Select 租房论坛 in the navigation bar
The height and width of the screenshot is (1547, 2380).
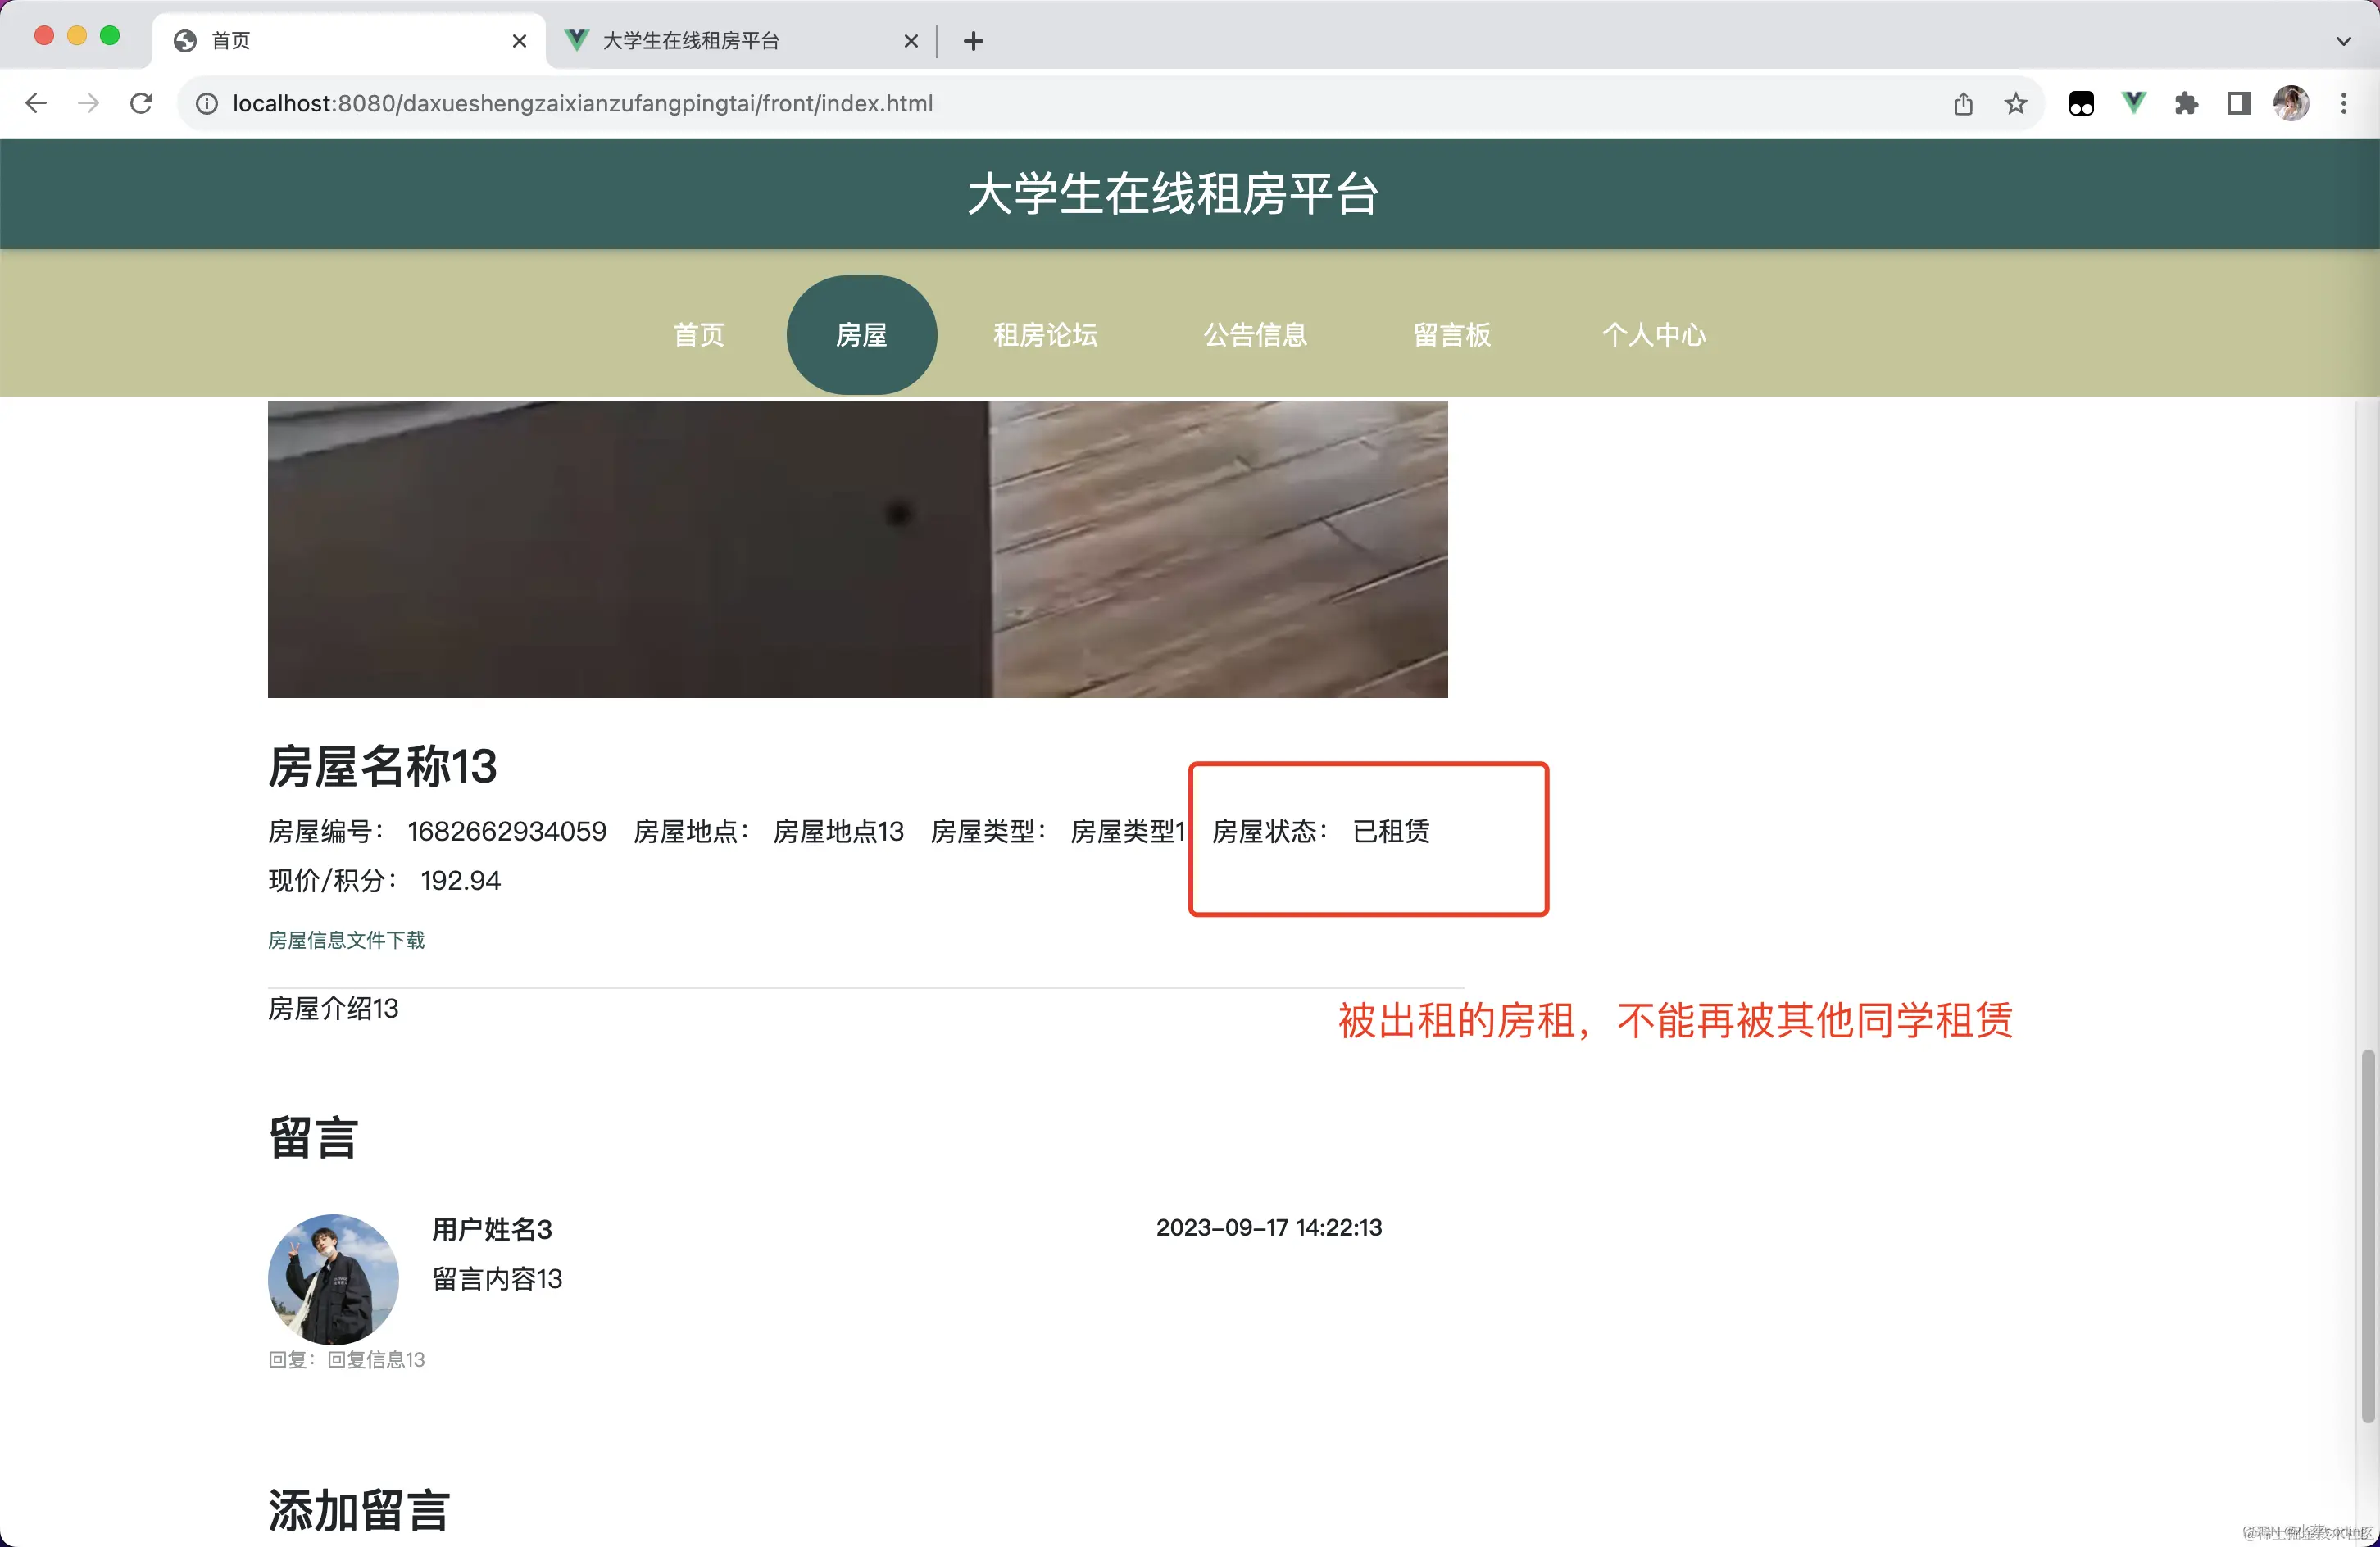click(1045, 334)
